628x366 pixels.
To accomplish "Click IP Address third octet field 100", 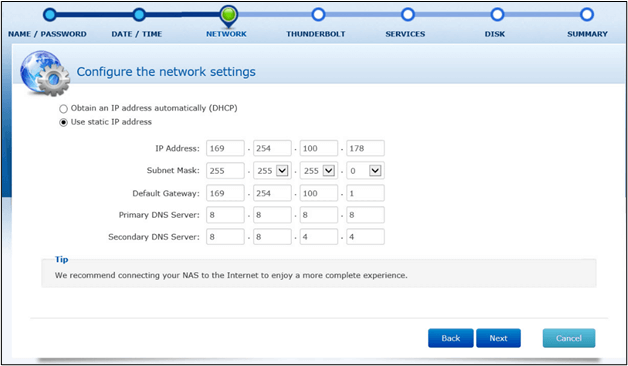I will tap(318, 148).
